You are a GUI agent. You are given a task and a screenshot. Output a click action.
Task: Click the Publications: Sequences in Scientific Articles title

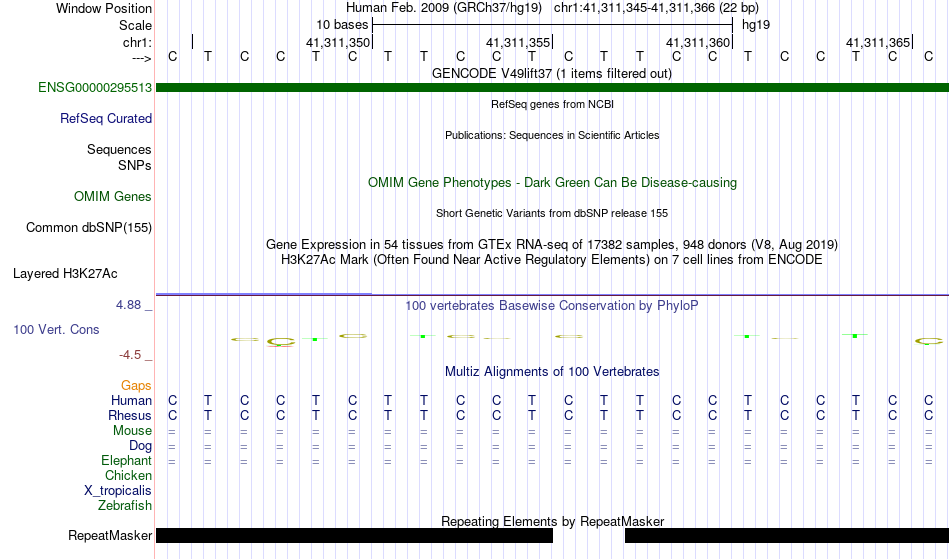pos(552,135)
